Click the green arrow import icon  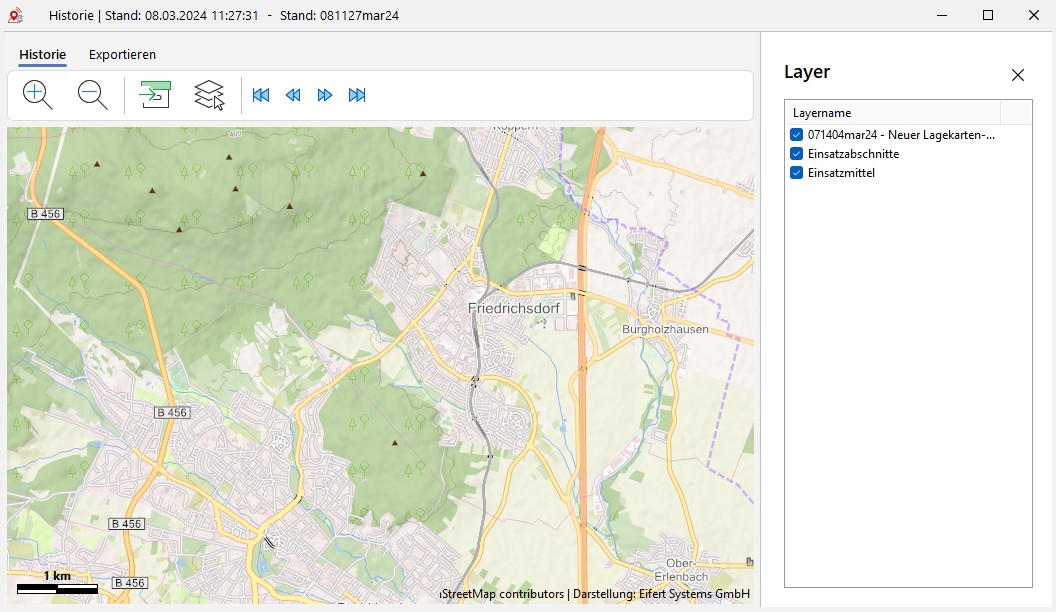155,95
